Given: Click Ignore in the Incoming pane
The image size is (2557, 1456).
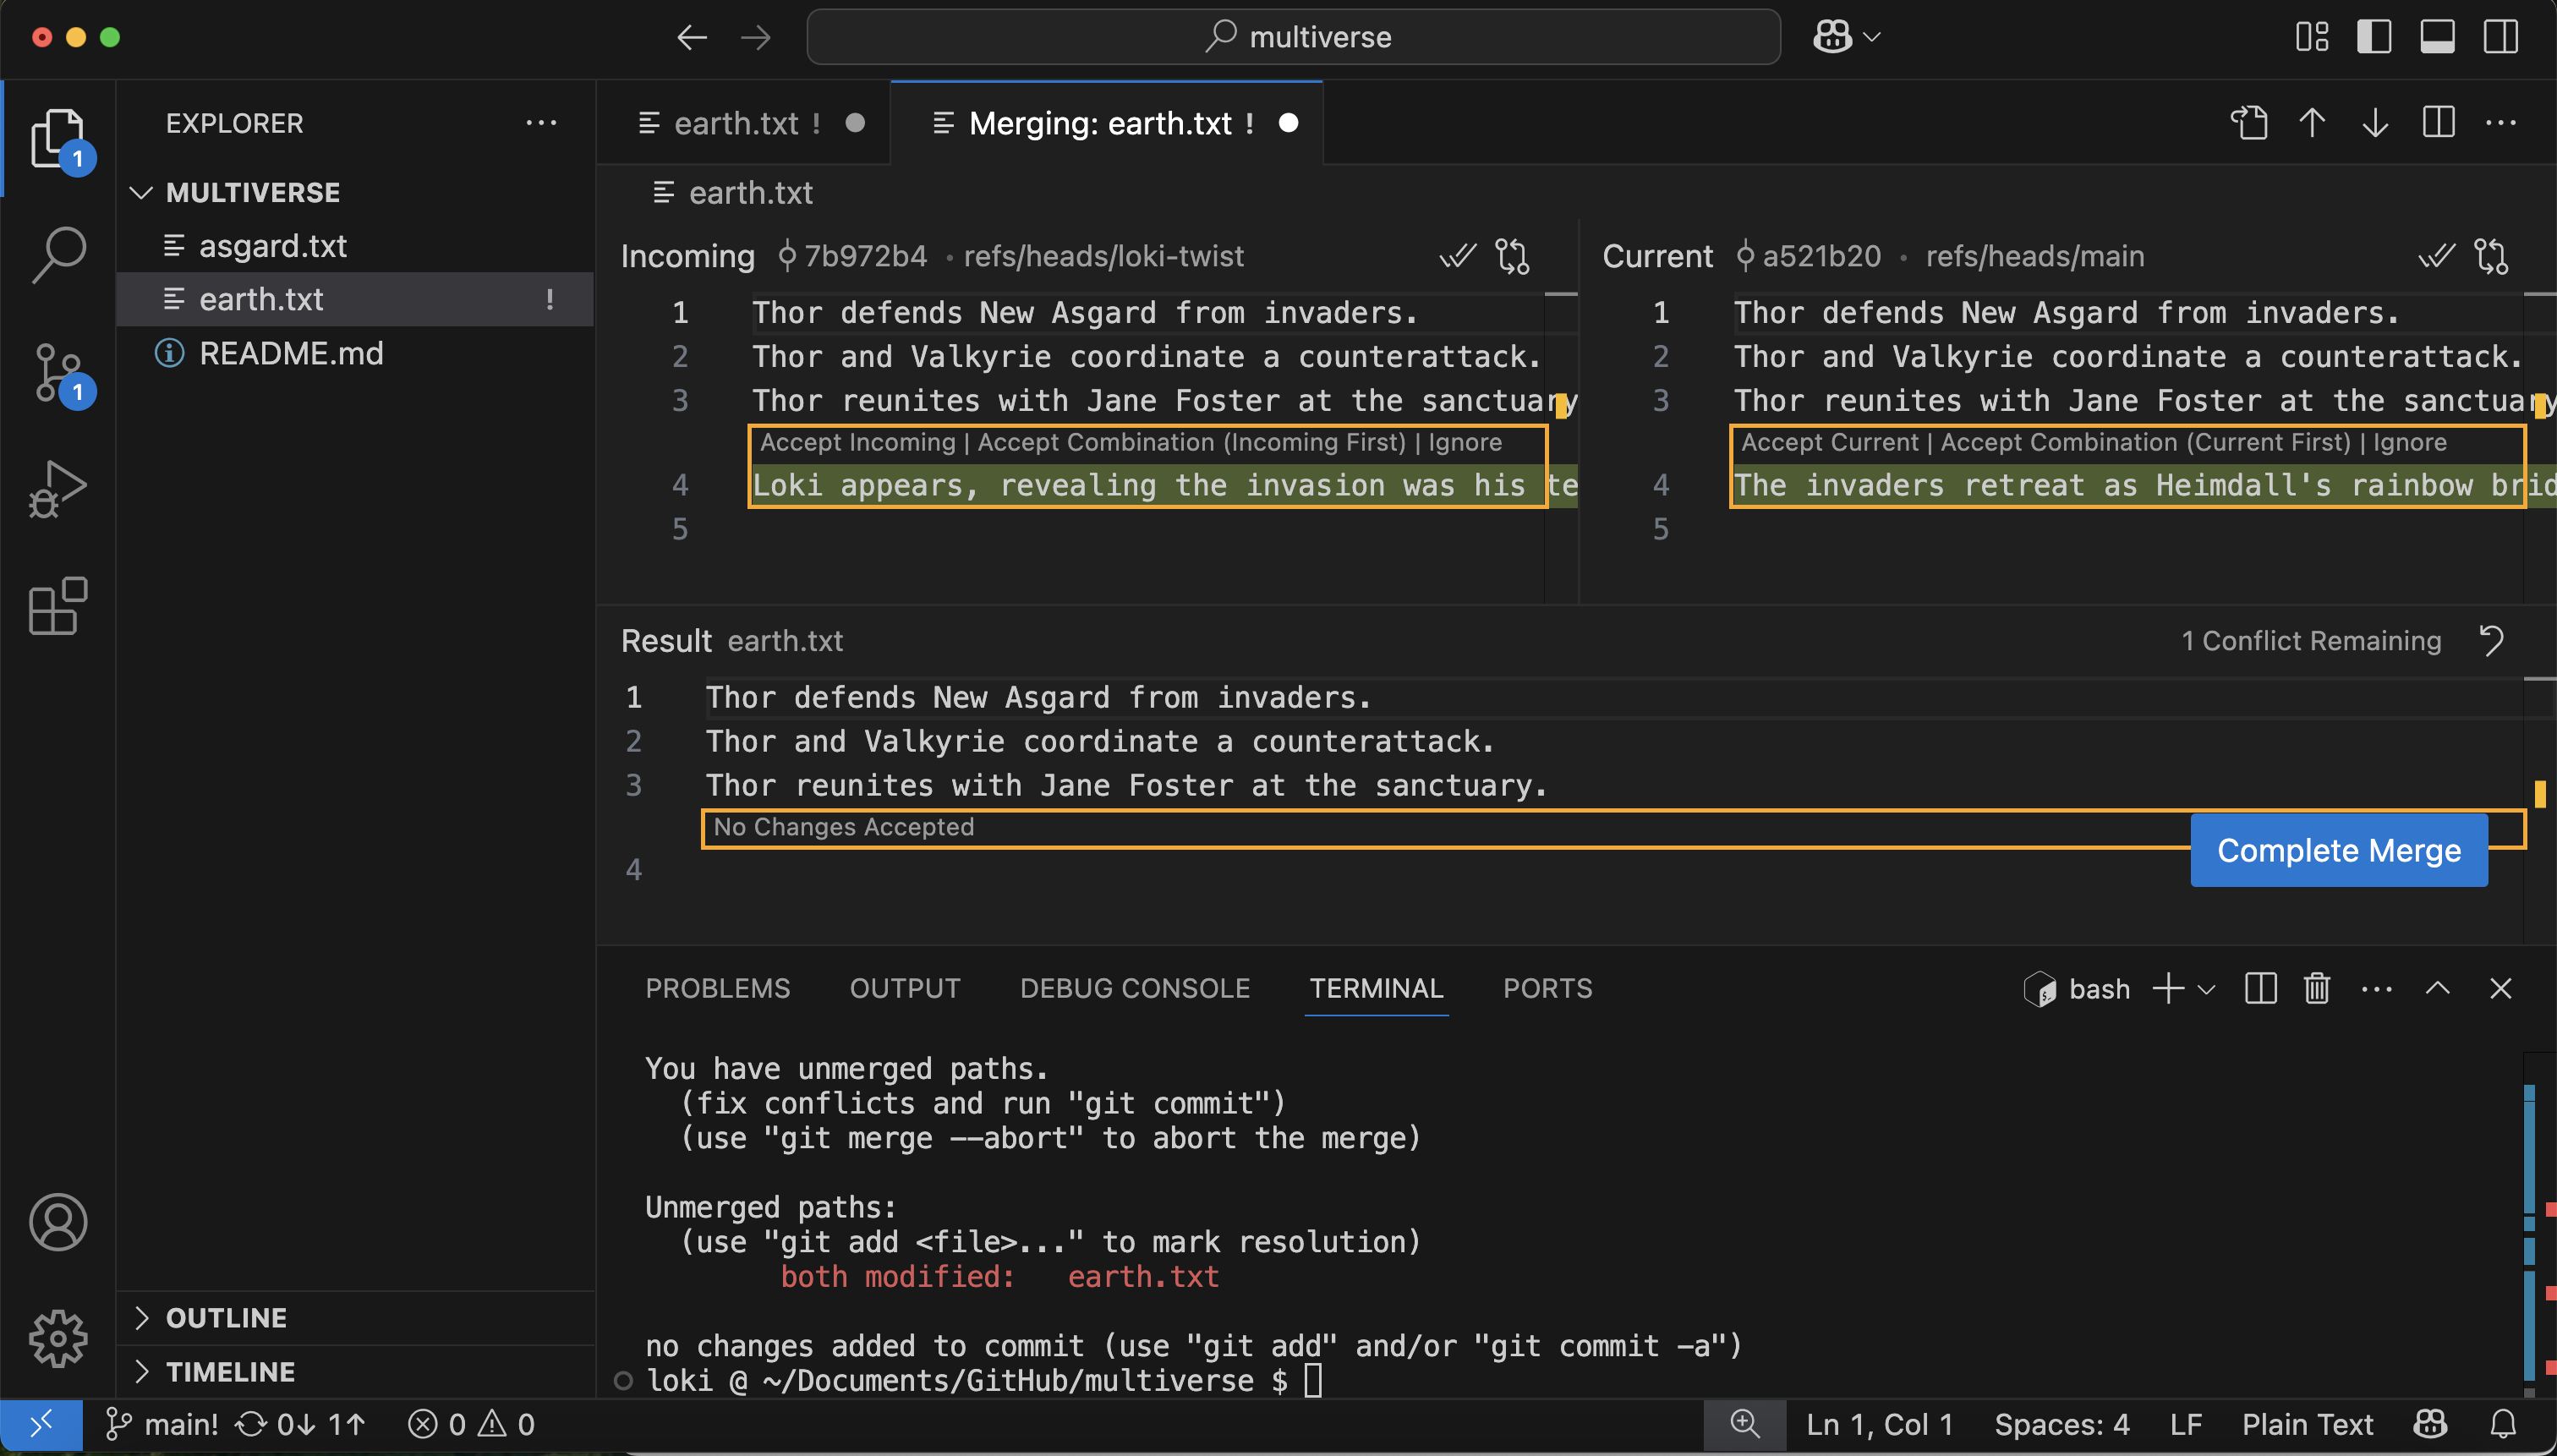Looking at the screenshot, I should click(1465, 442).
